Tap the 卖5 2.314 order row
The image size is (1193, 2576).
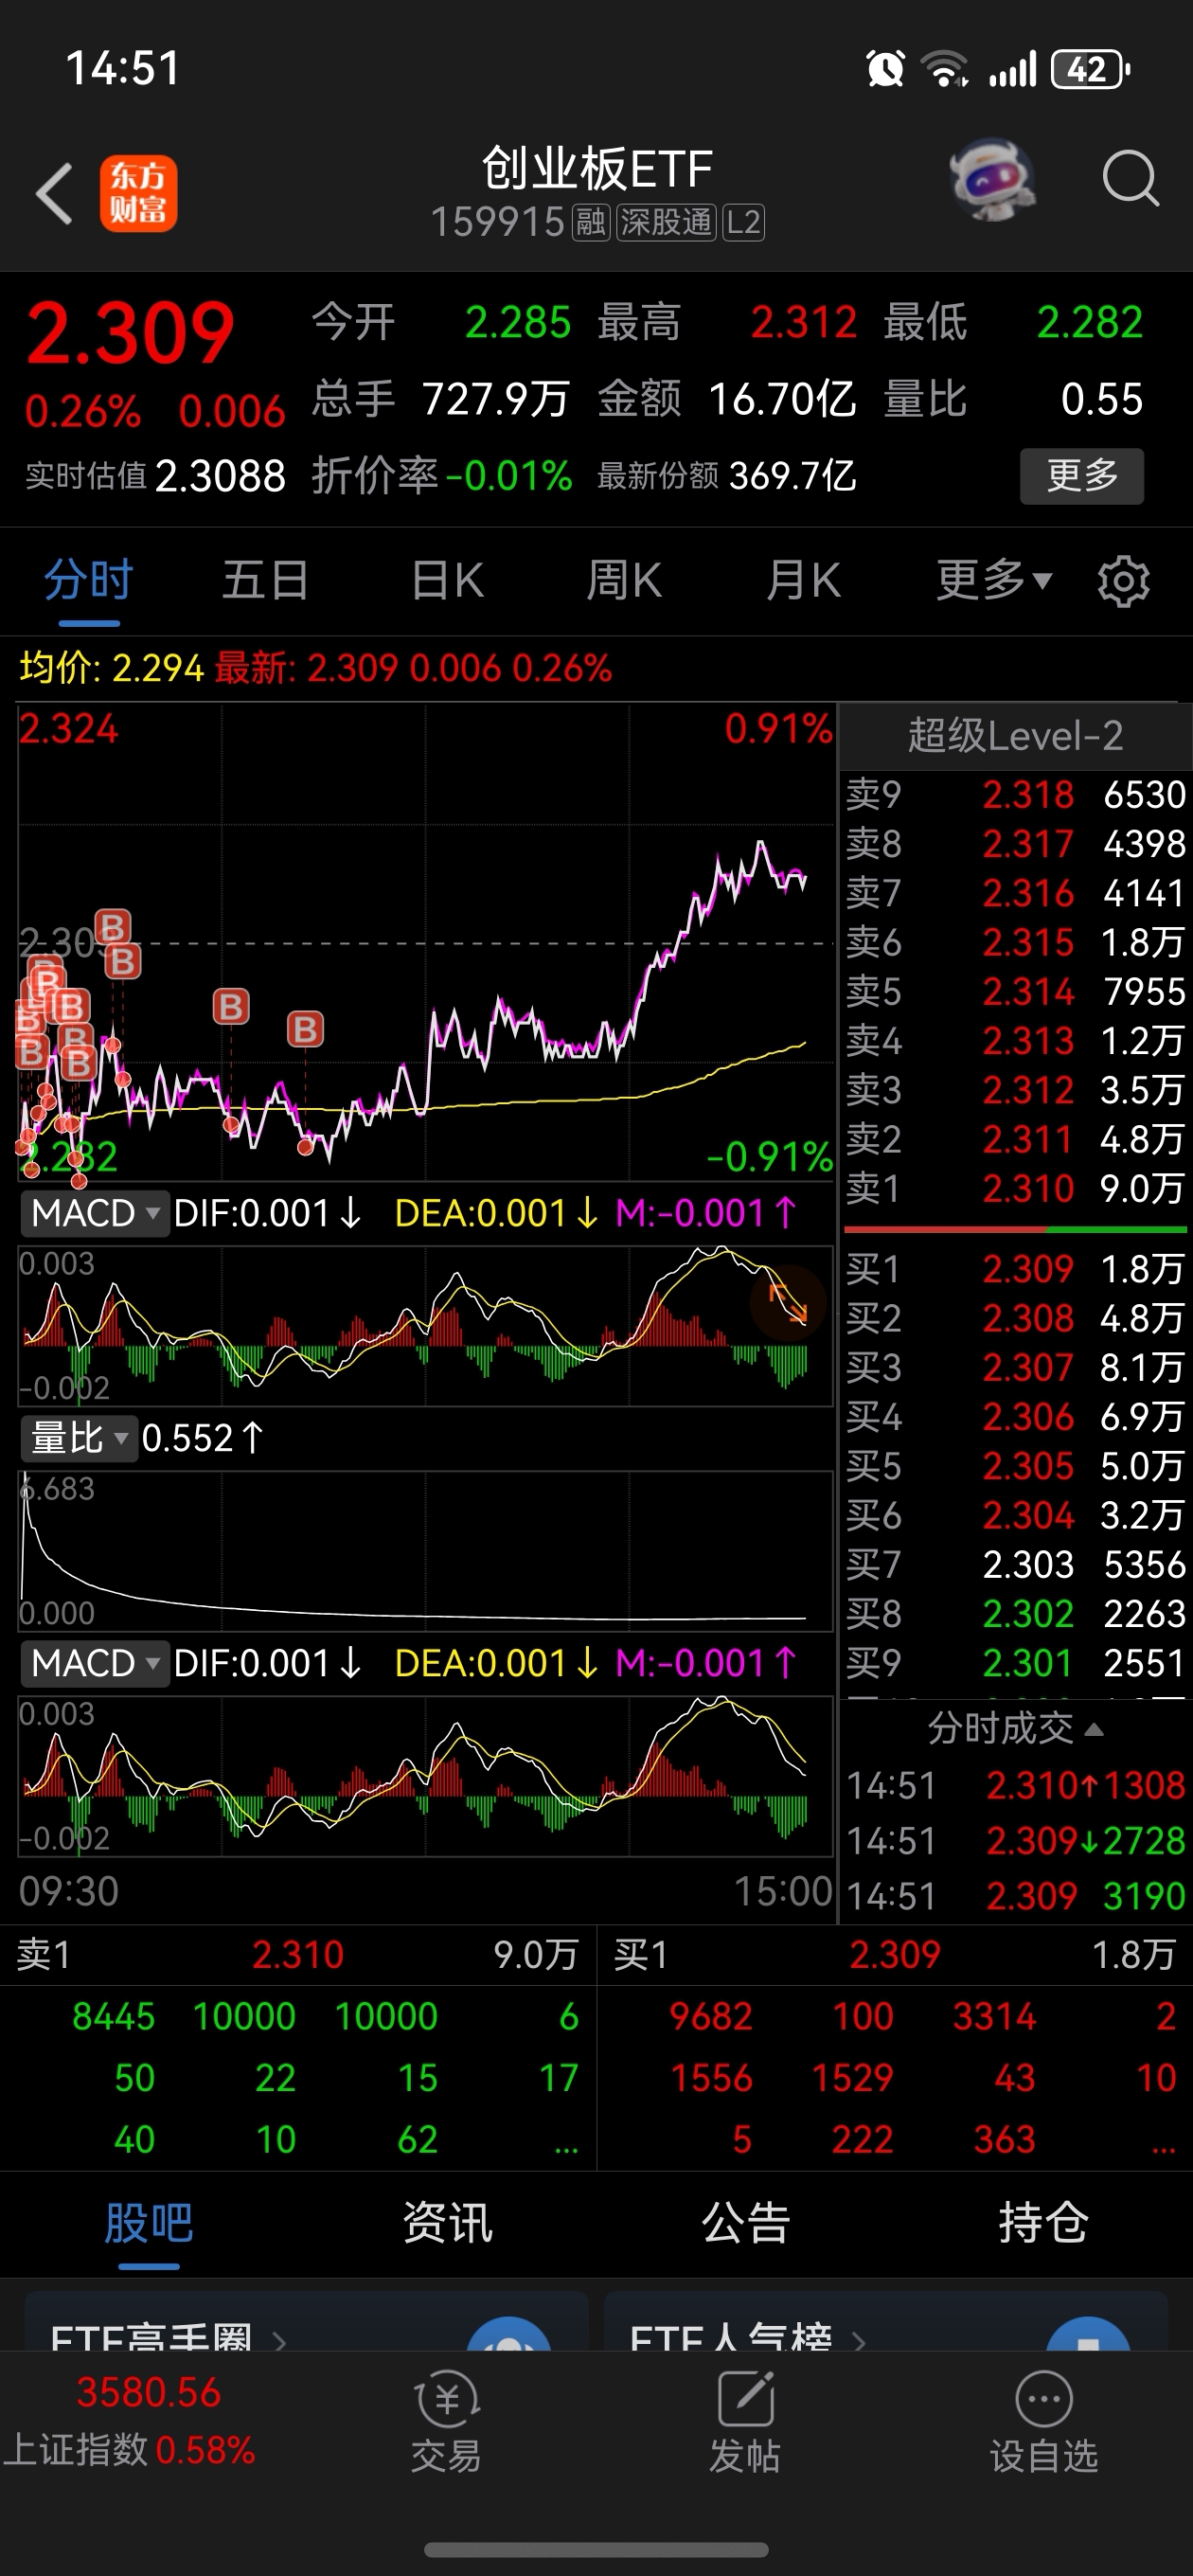pos(1015,991)
